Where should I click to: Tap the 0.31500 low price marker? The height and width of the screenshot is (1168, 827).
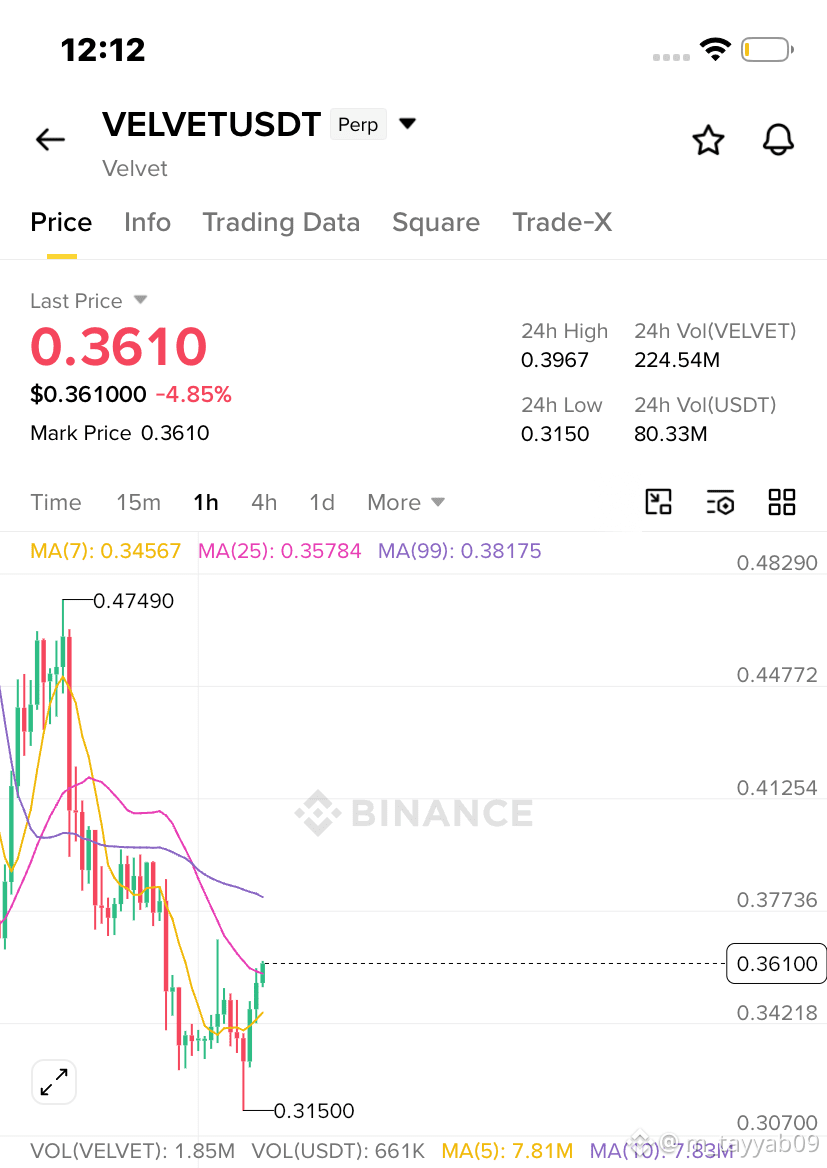[314, 1111]
